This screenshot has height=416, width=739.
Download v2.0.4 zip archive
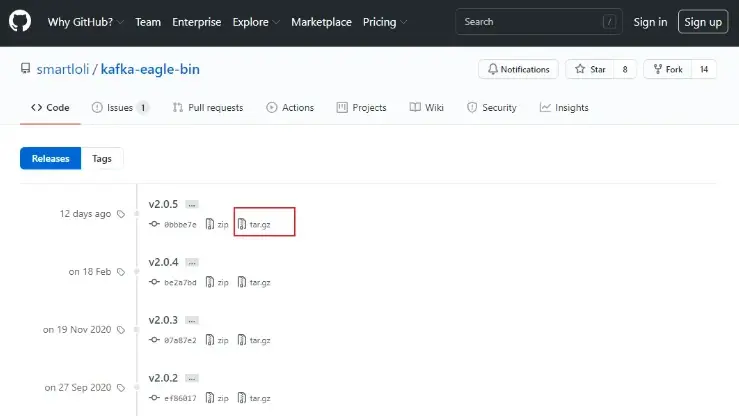coord(217,282)
